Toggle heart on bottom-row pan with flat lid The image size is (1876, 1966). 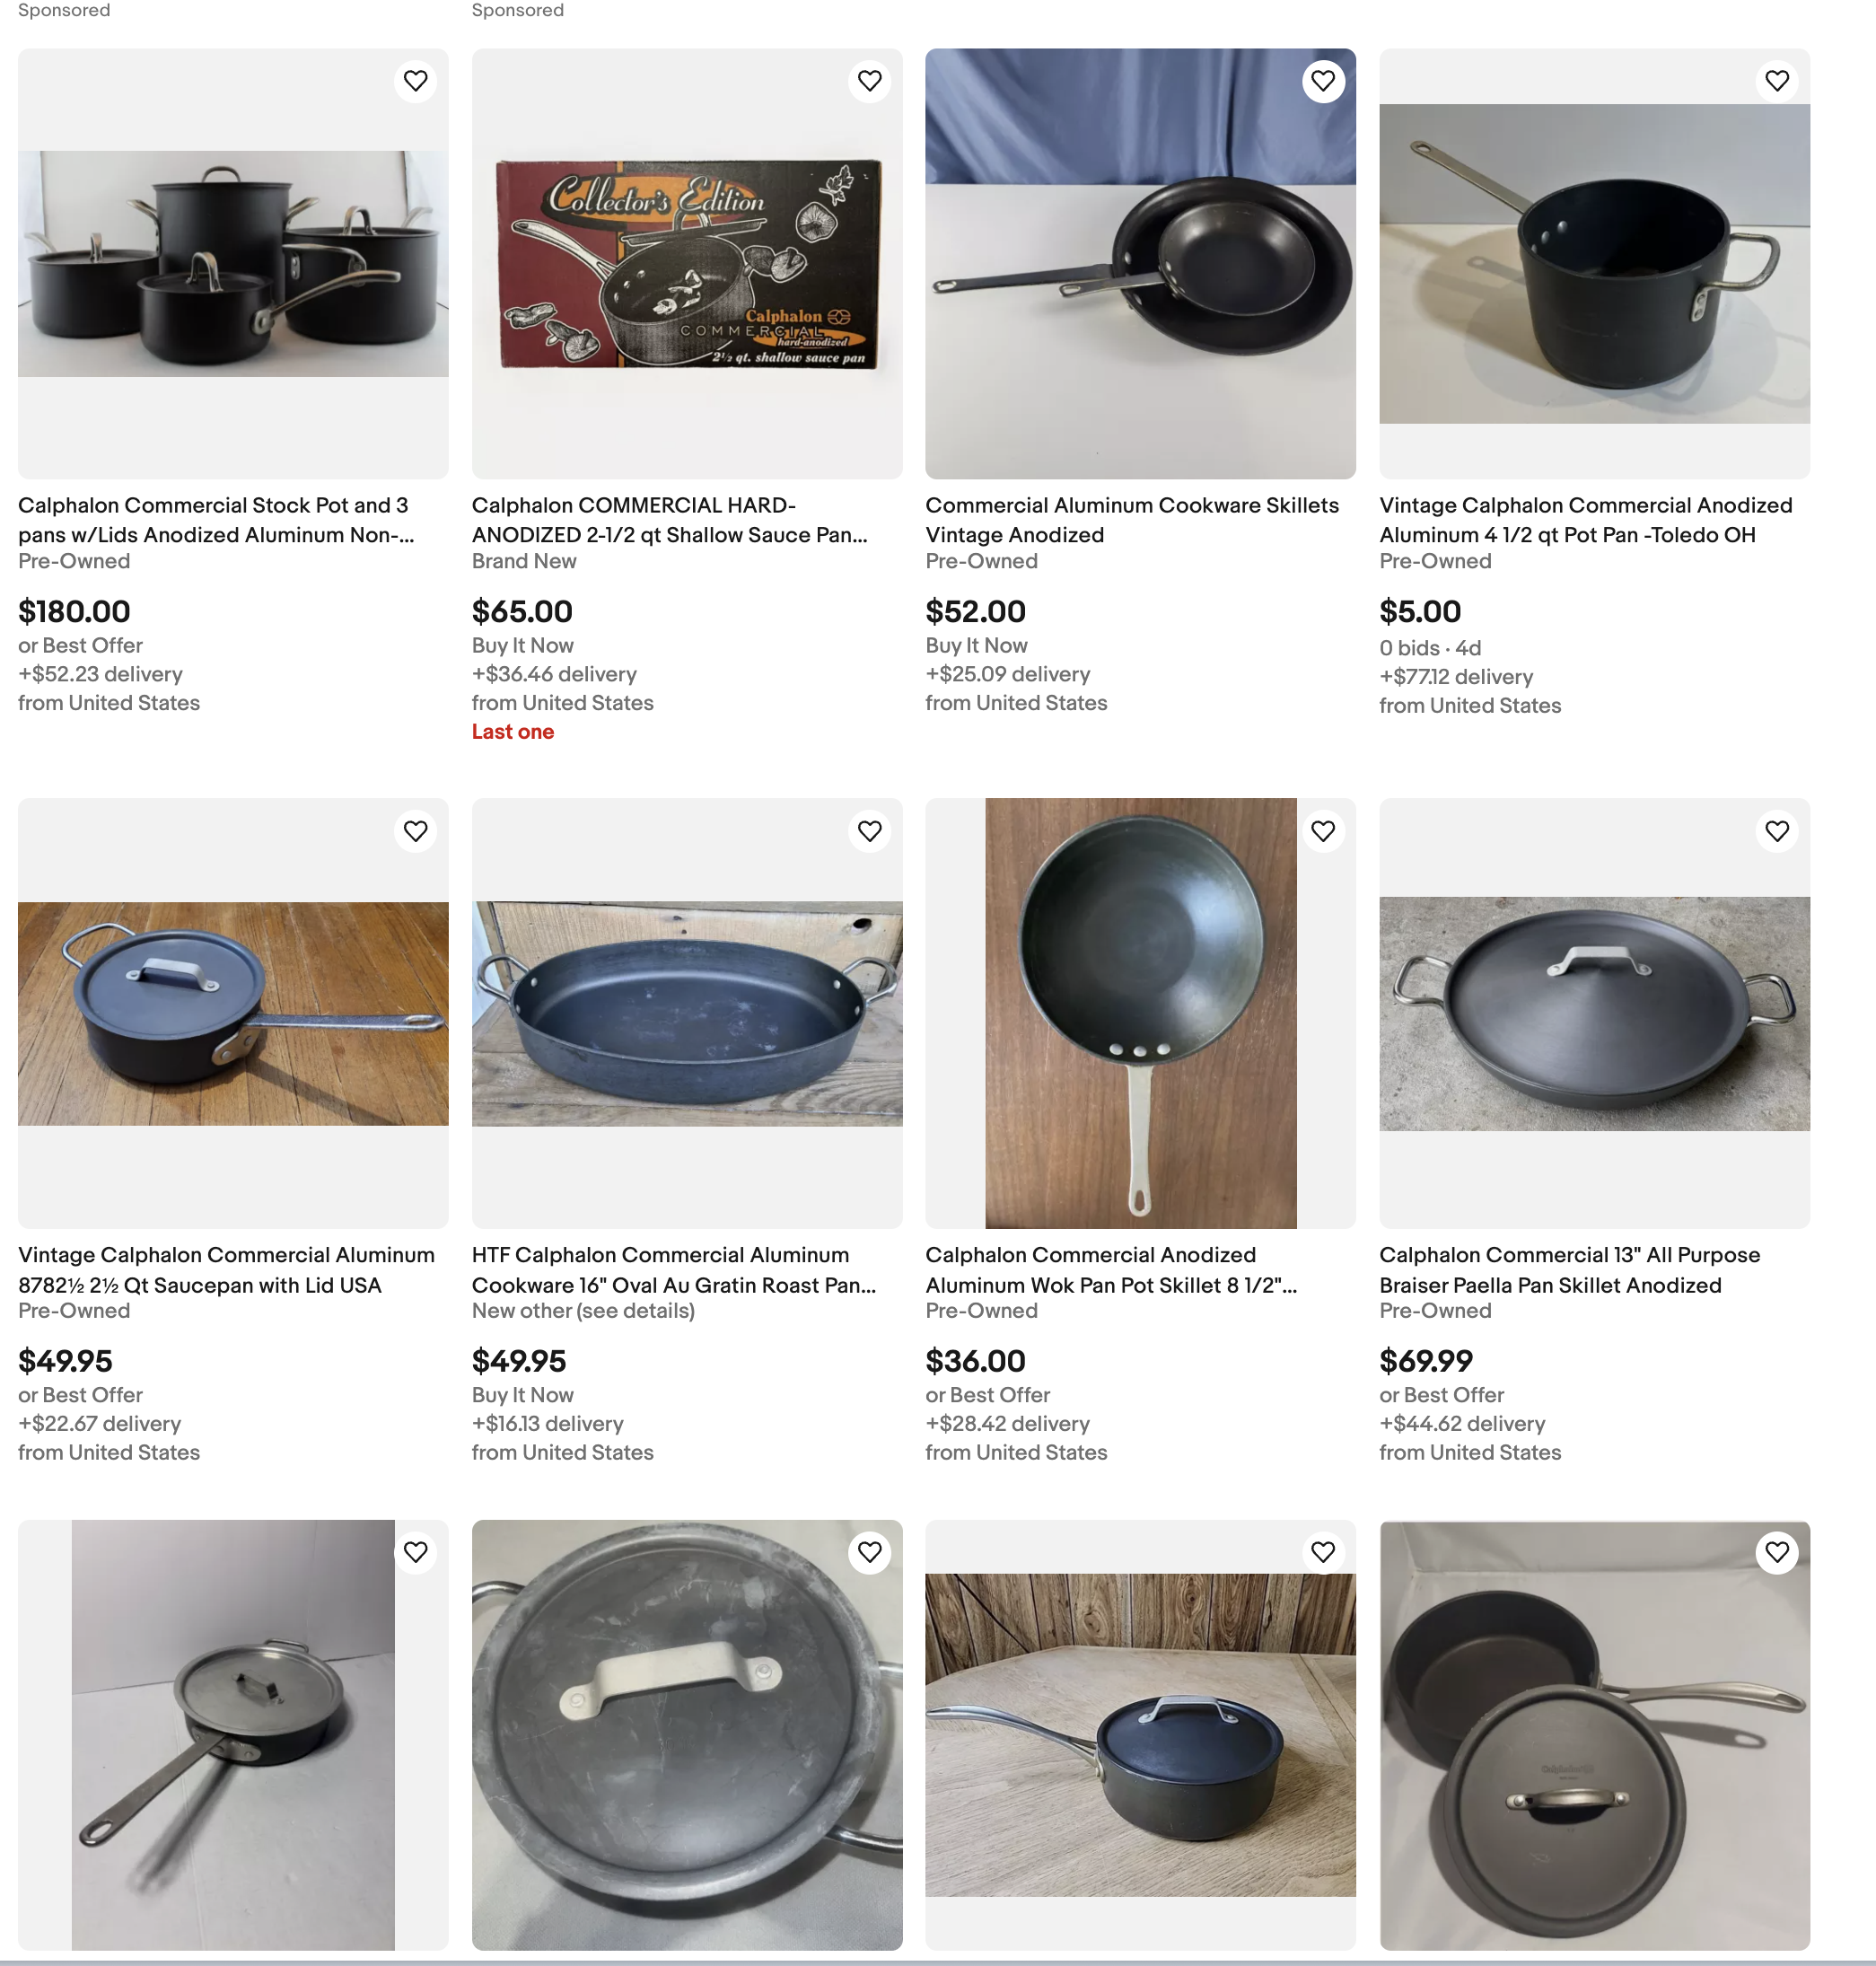(415, 1552)
